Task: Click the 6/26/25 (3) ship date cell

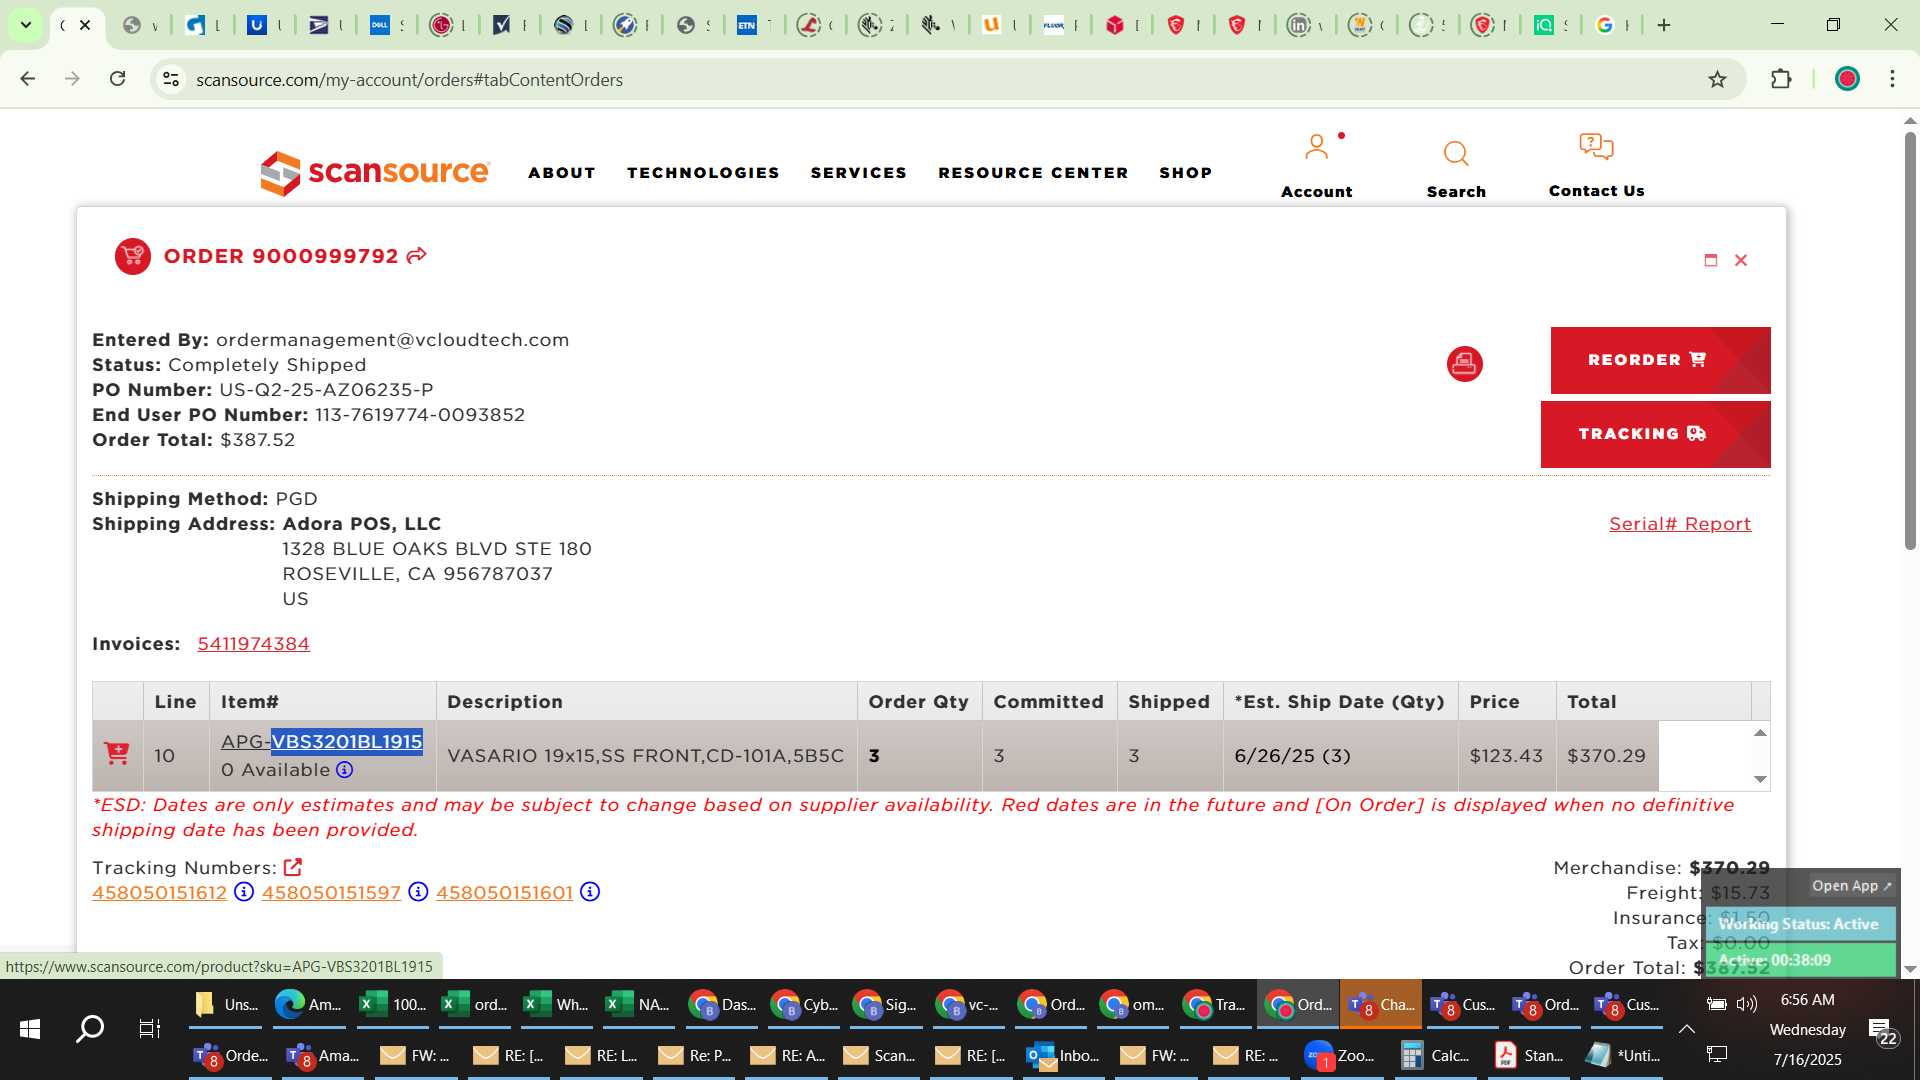Action: coord(1340,756)
